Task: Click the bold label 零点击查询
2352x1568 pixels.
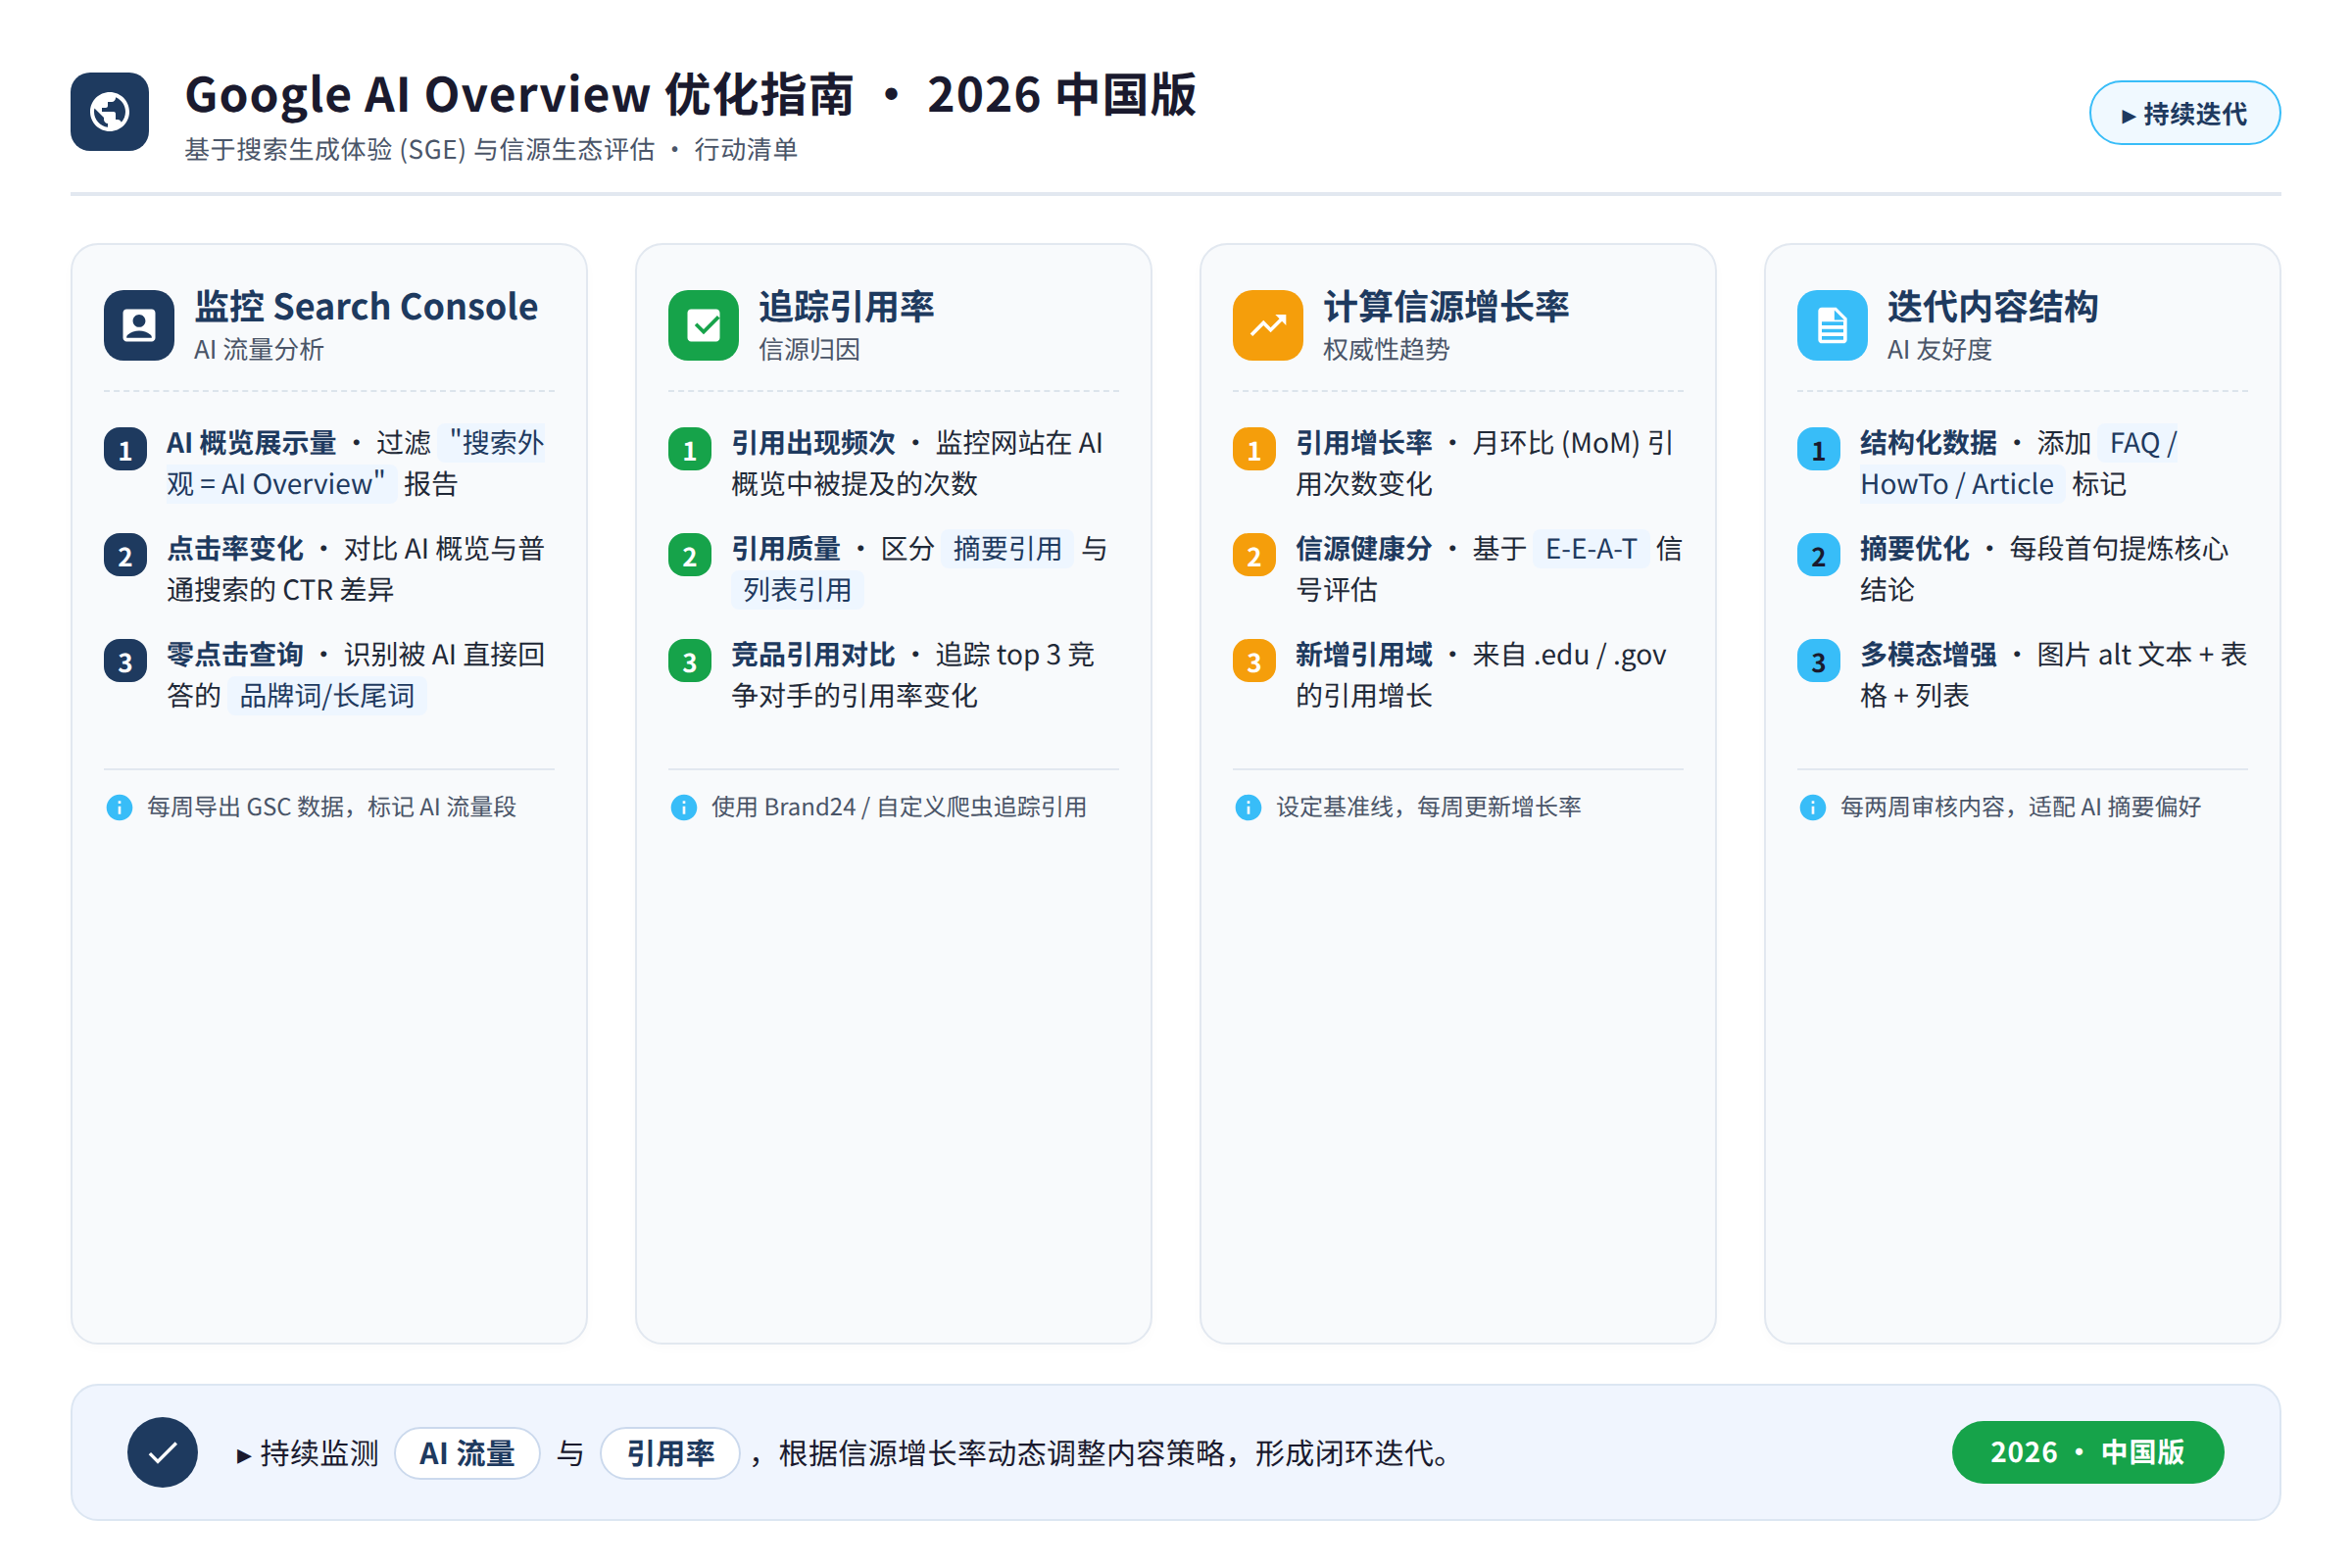Action: pyautogui.click(x=235, y=655)
